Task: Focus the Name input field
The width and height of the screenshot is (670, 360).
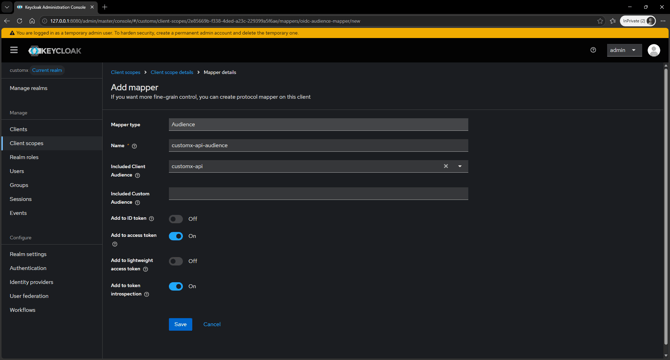Action: 318,146
